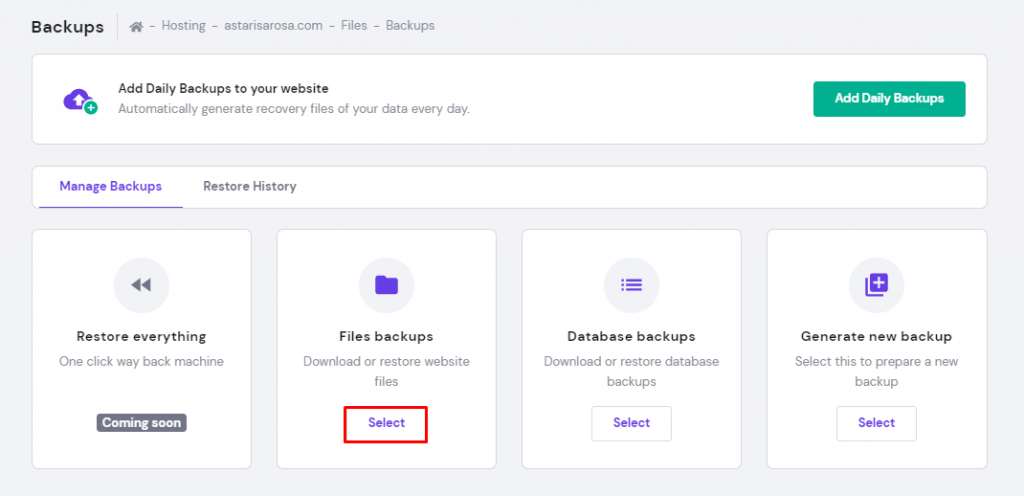The image size is (1024, 496).
Task: Click the rewind Restore everything icon
Action: coord(141,285)
